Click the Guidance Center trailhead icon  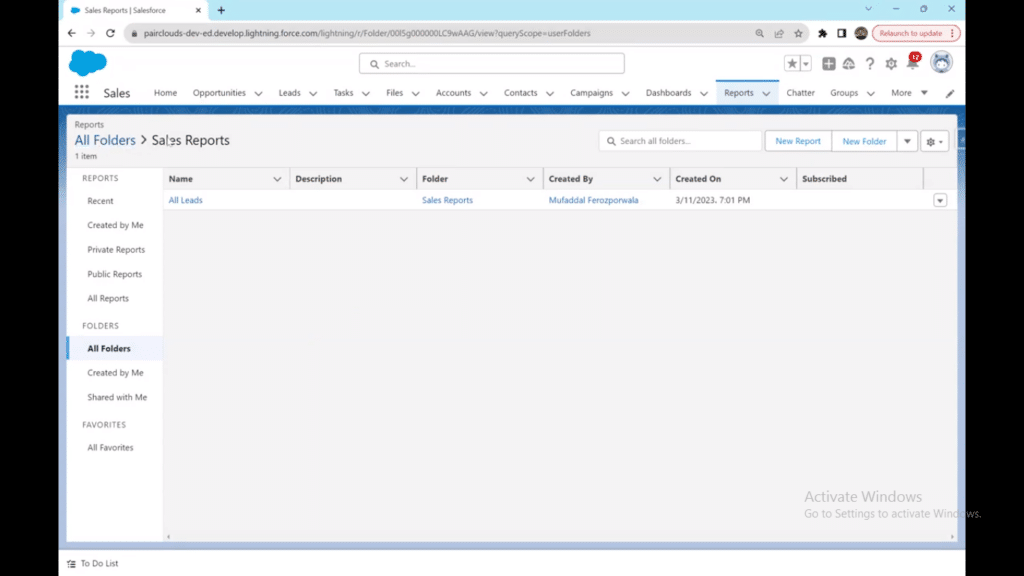(x=848, y=63)
